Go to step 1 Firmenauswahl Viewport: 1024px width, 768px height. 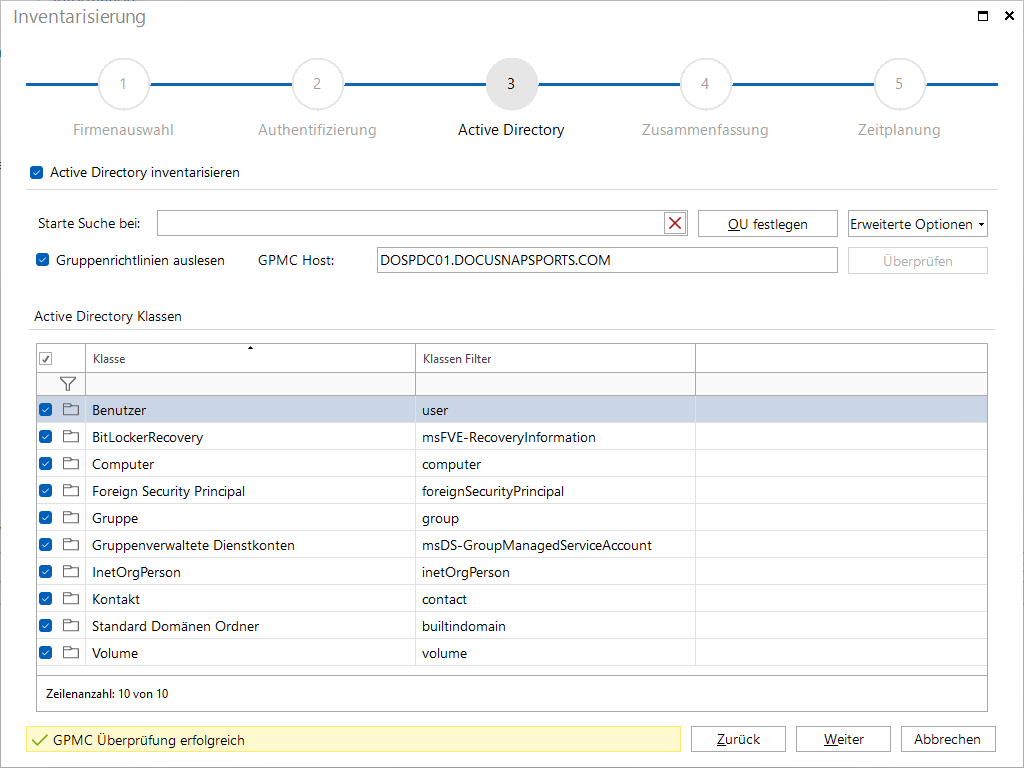pos(123,84)
